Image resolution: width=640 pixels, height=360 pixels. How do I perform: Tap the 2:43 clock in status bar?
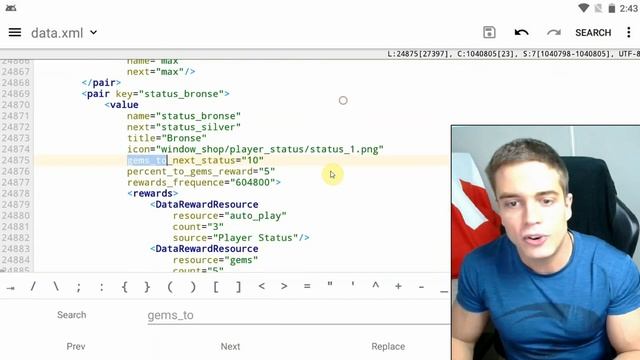(629, 8)
